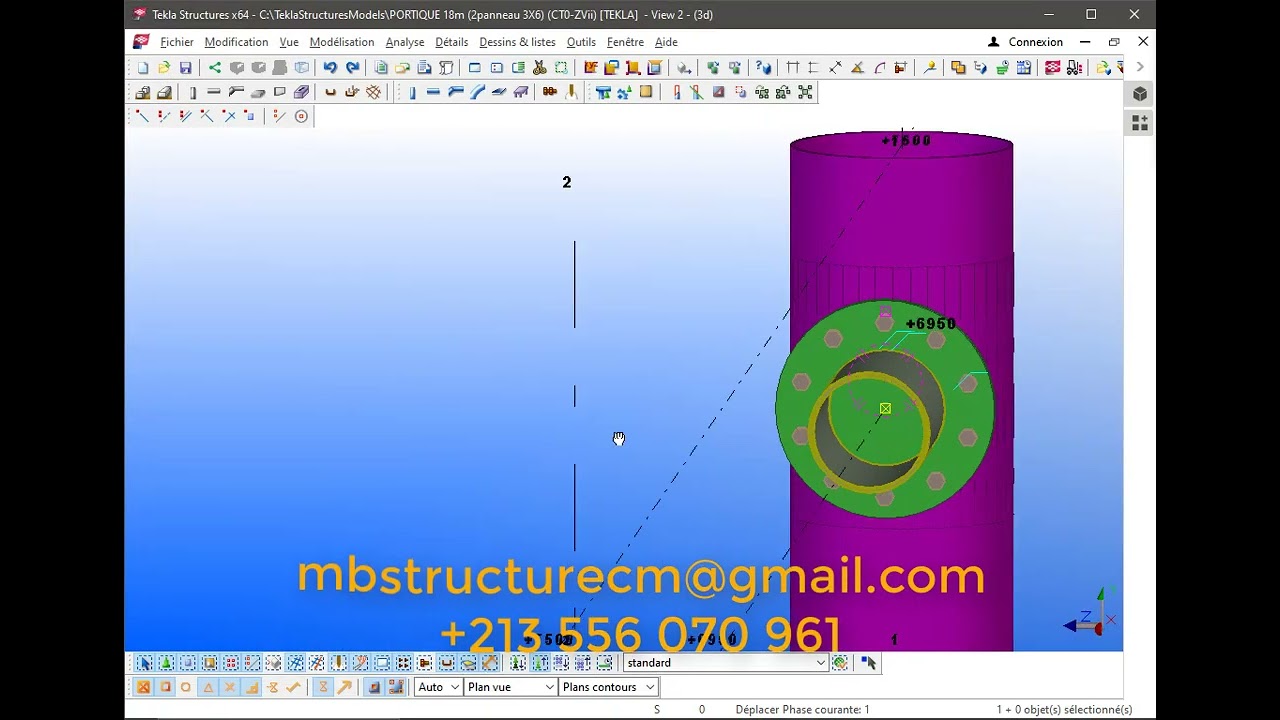Viewport: 1280px width, 720px height.
Task: Toggle snap to midpoints triangle switch
Action: click(208, 687)
